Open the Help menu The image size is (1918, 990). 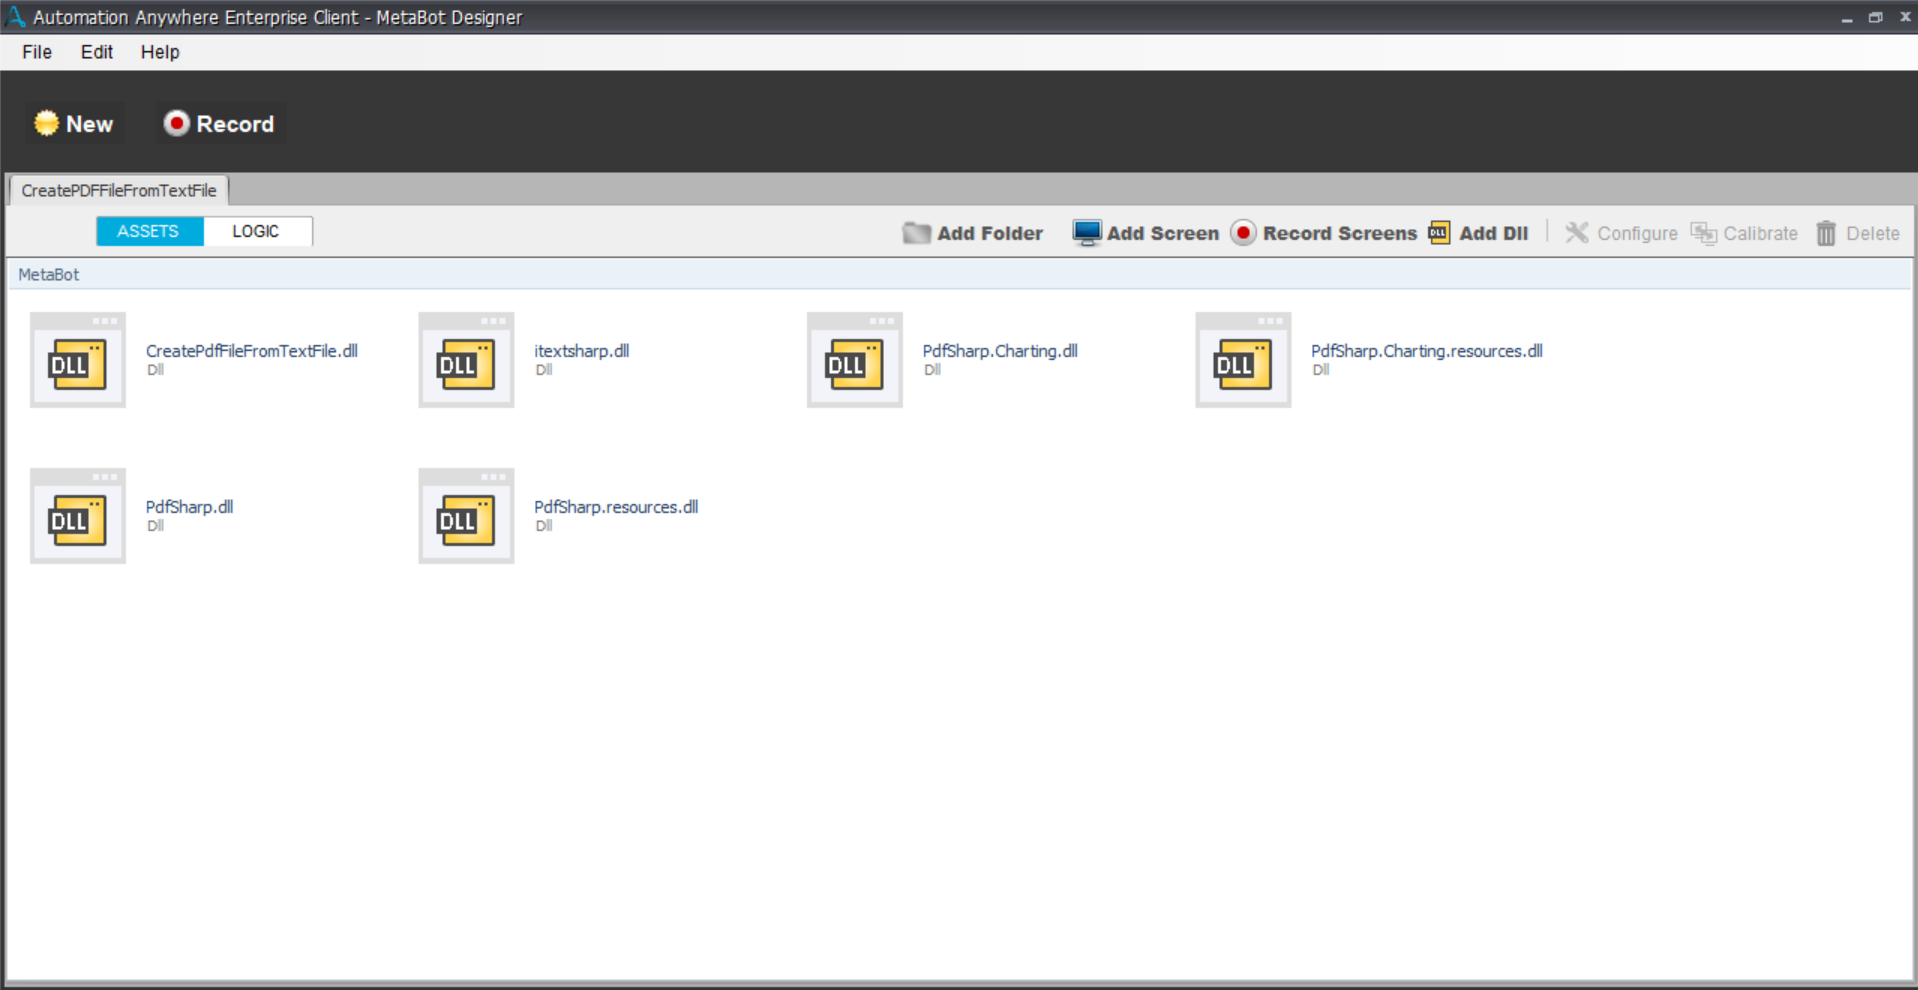(x=160, y=52)
